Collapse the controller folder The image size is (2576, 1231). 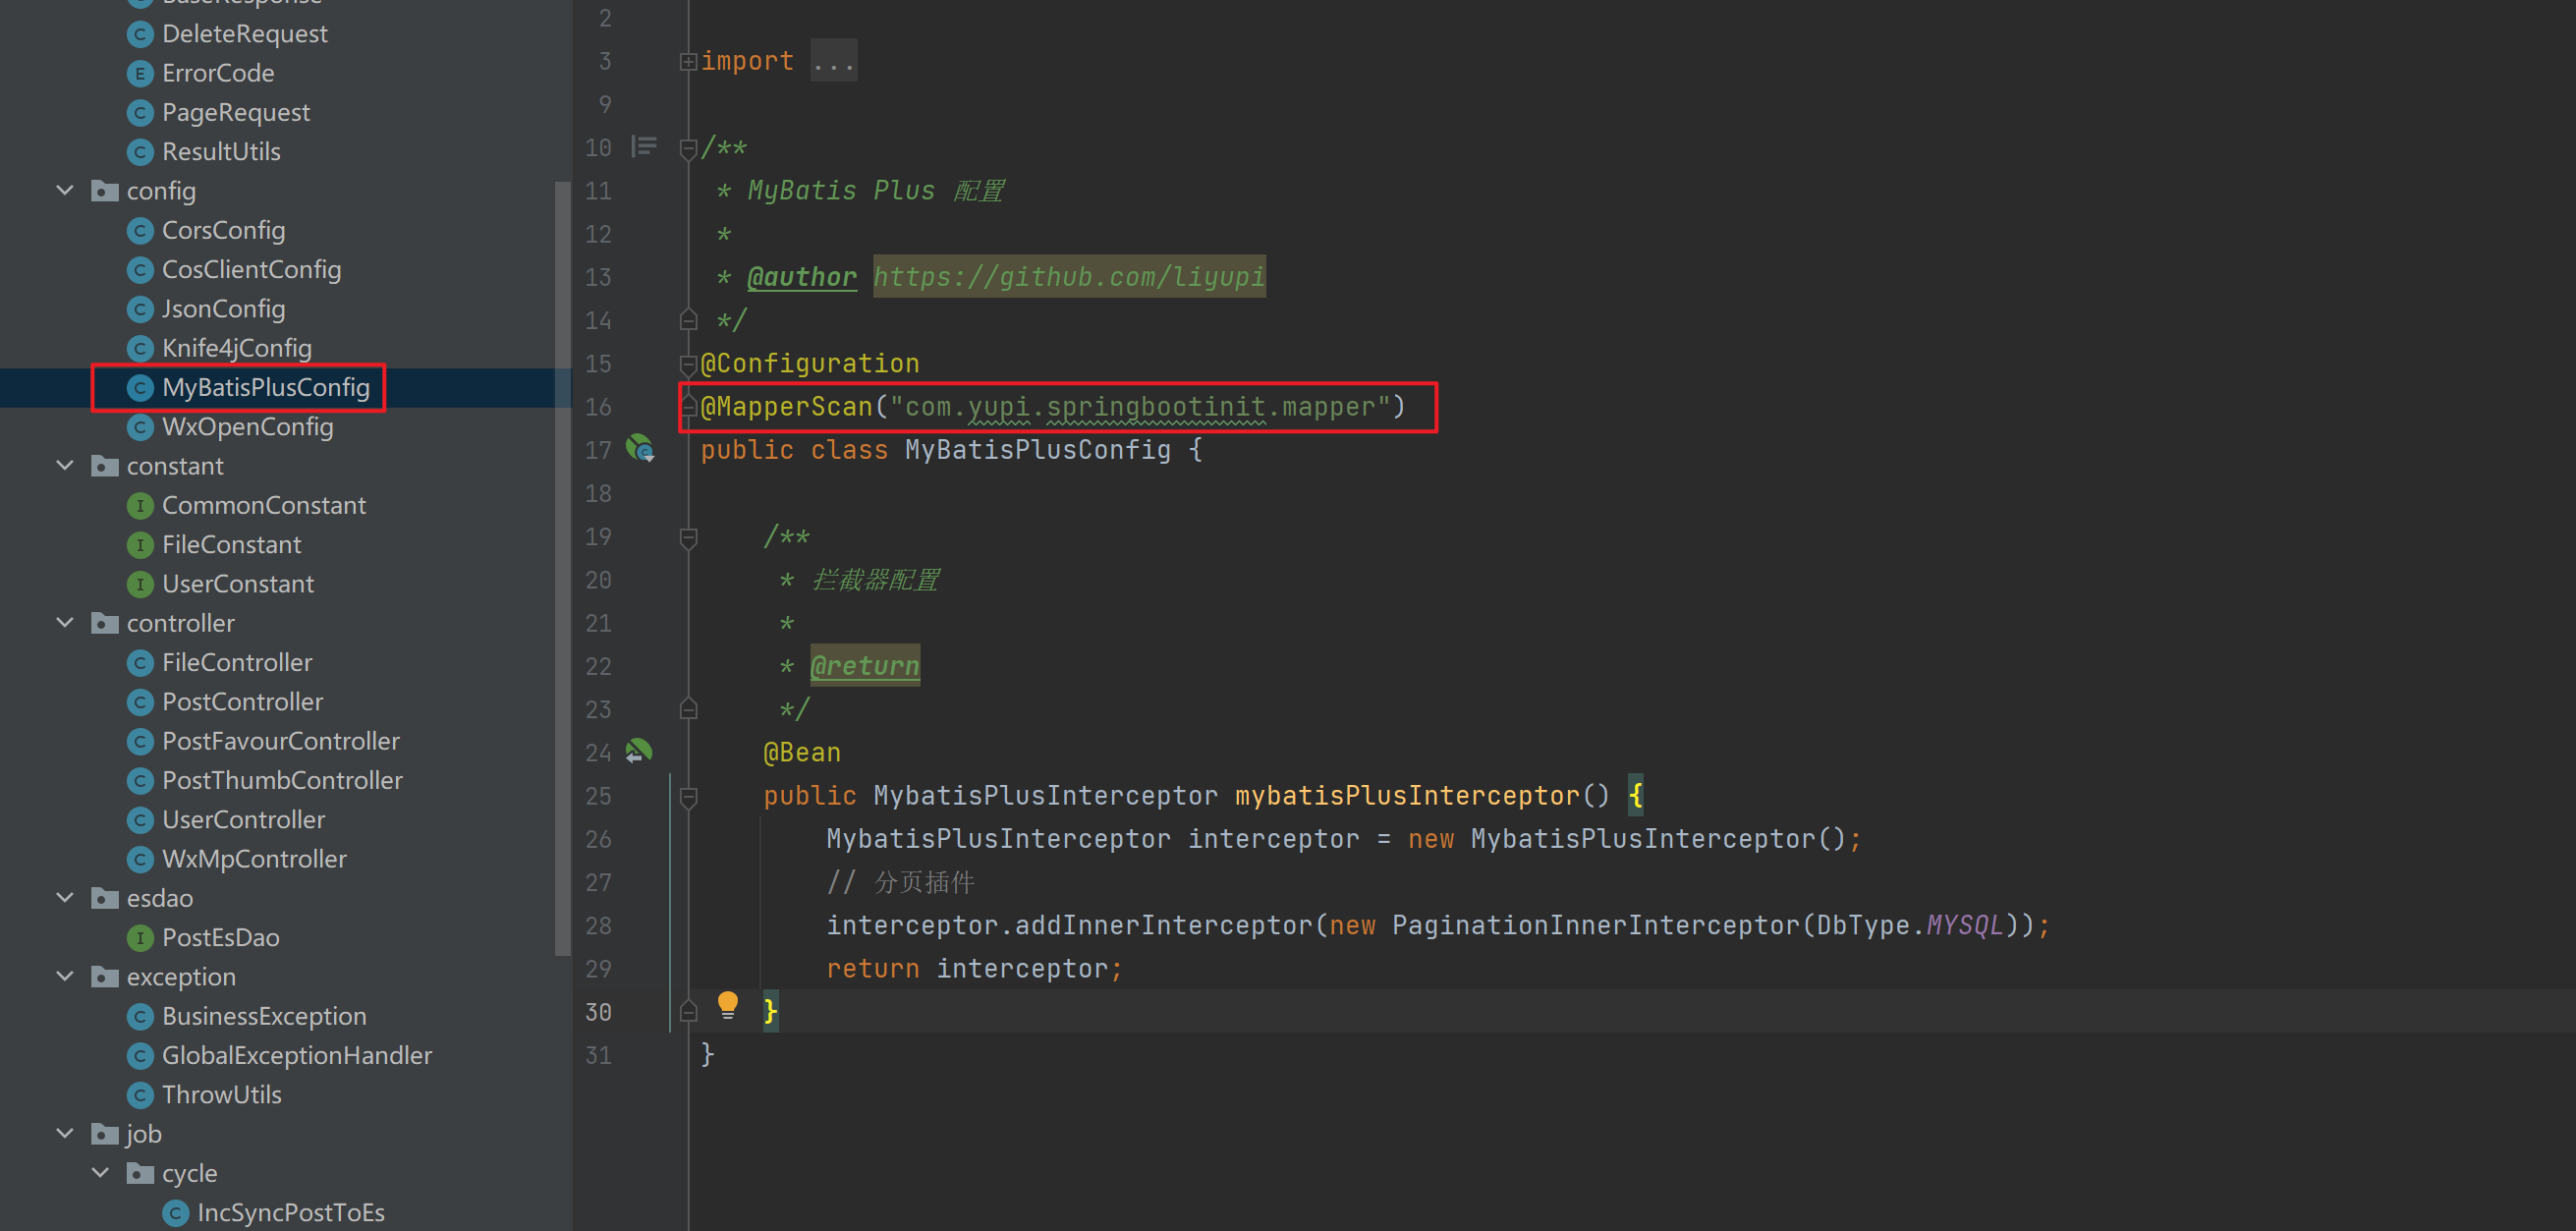pos(65,623)
